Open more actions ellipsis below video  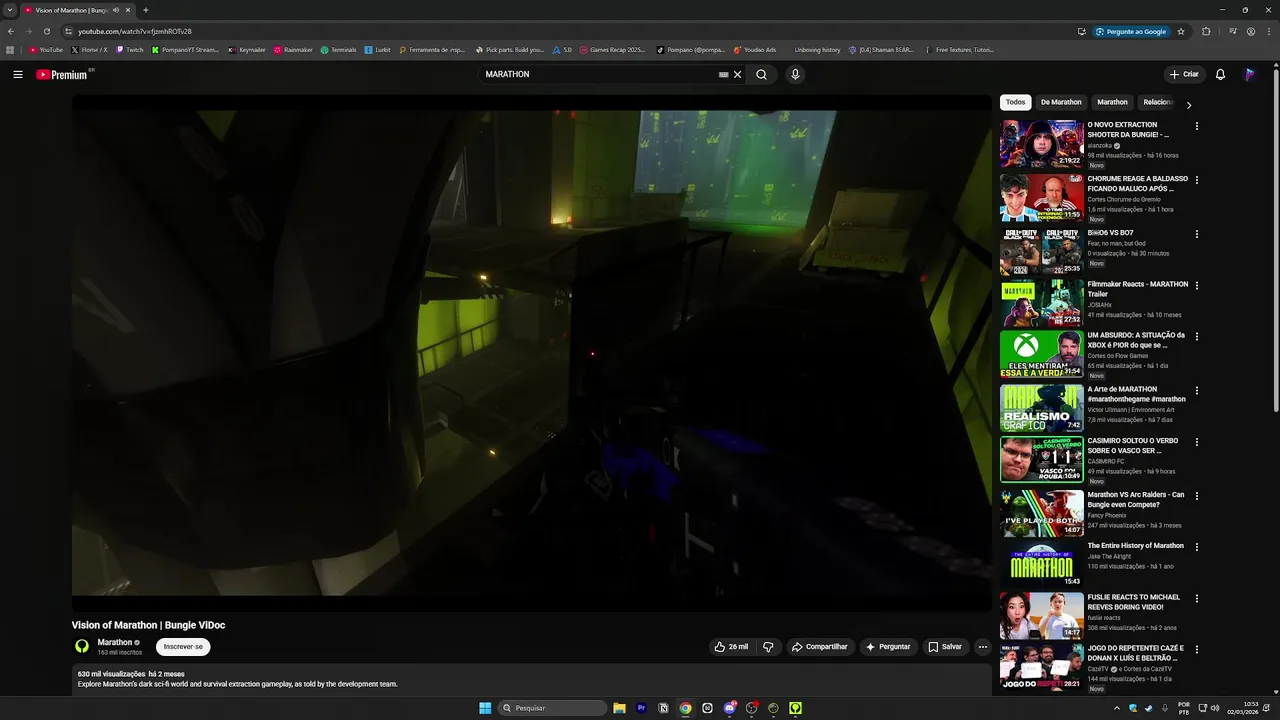coord(982,647)
